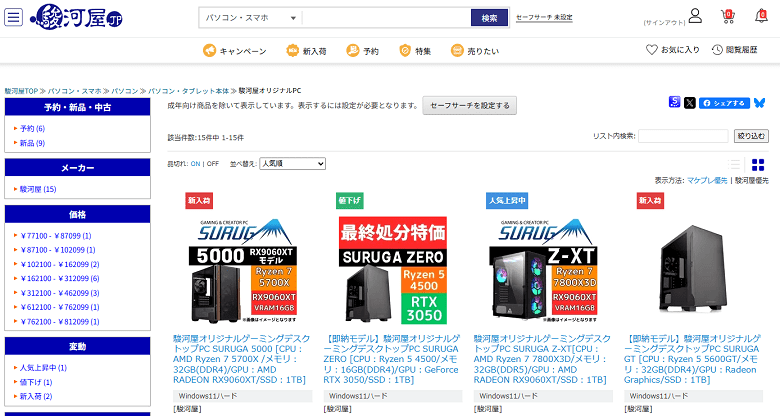The width and height of the screenshot is (780, 416).
Task: Filter price ¥312100 - ¥462099
Action: [60, 293]
